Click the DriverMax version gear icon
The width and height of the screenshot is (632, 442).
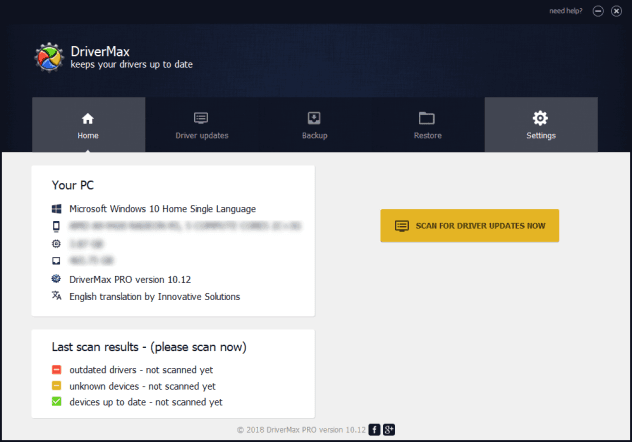point(56,279)
